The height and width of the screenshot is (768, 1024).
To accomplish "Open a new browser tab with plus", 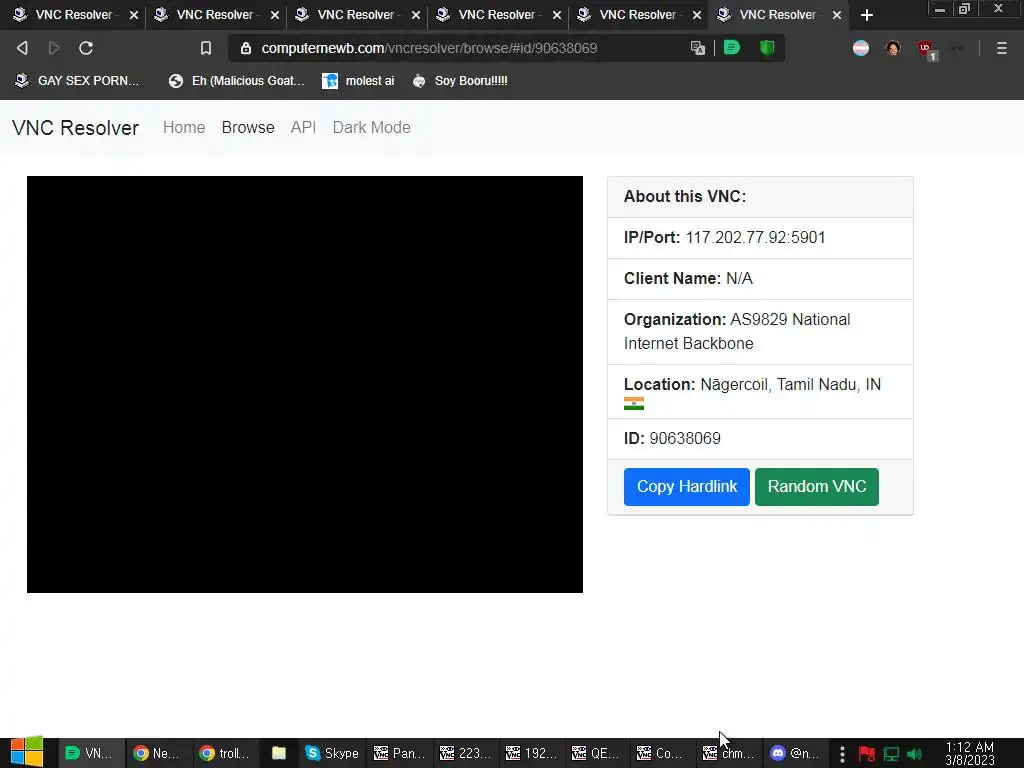I will 867,15.
